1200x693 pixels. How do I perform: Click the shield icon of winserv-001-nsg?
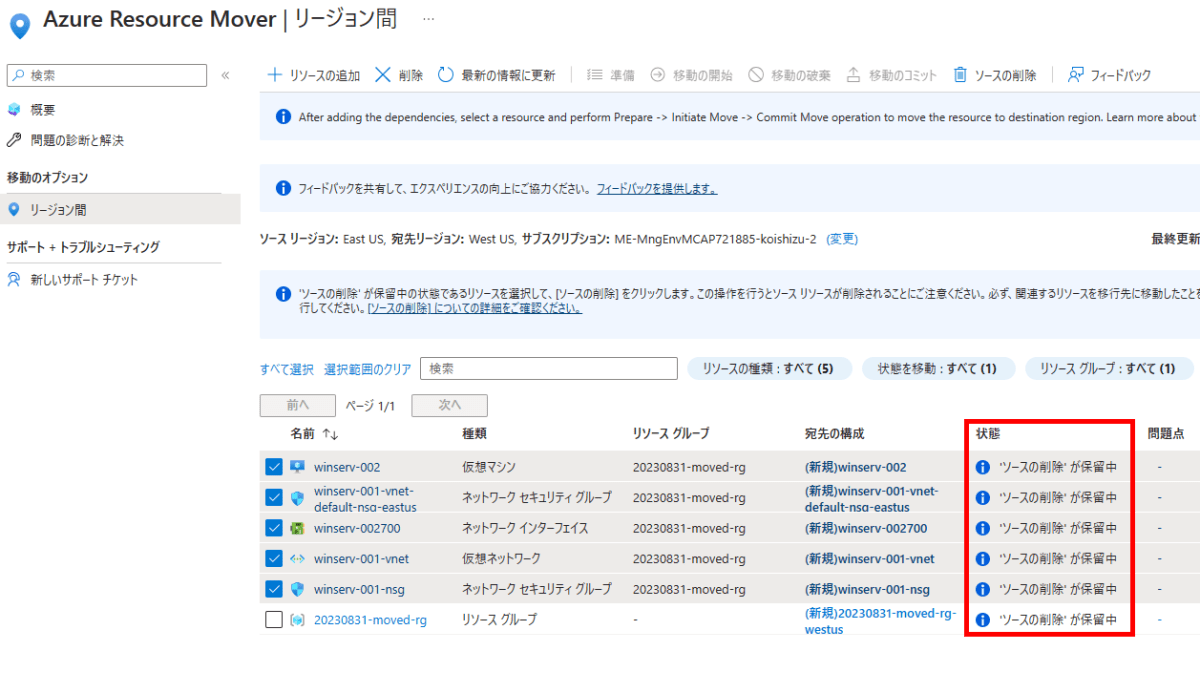coord(298,589)
